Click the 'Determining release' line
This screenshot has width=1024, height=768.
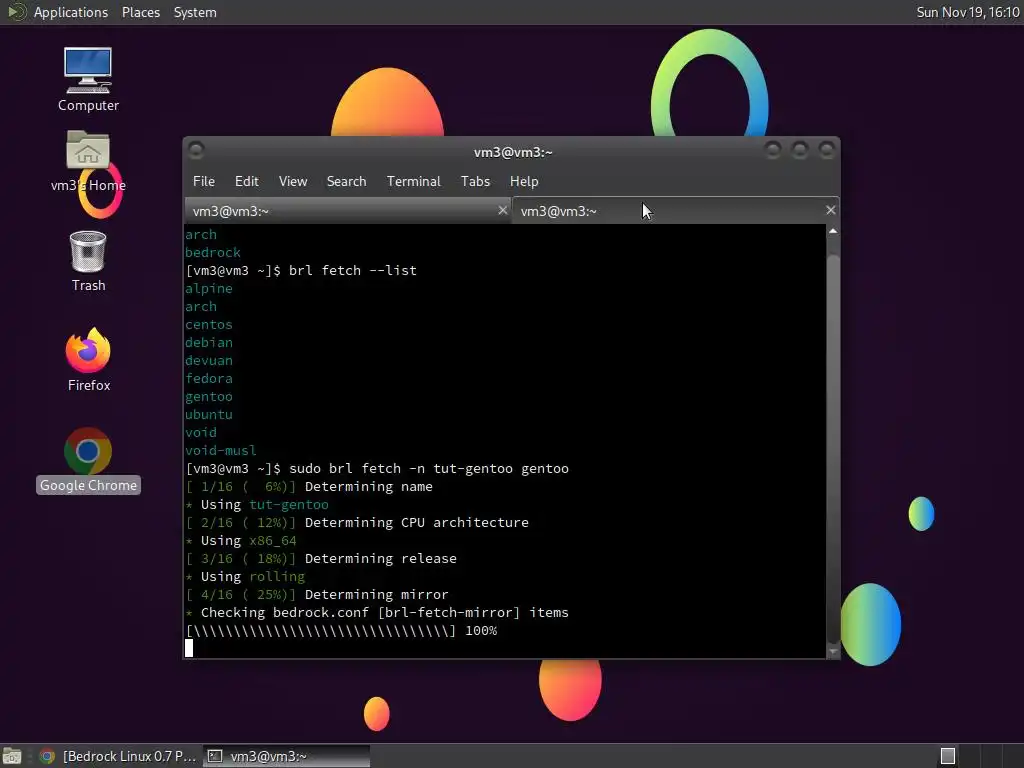coord(321,558)
